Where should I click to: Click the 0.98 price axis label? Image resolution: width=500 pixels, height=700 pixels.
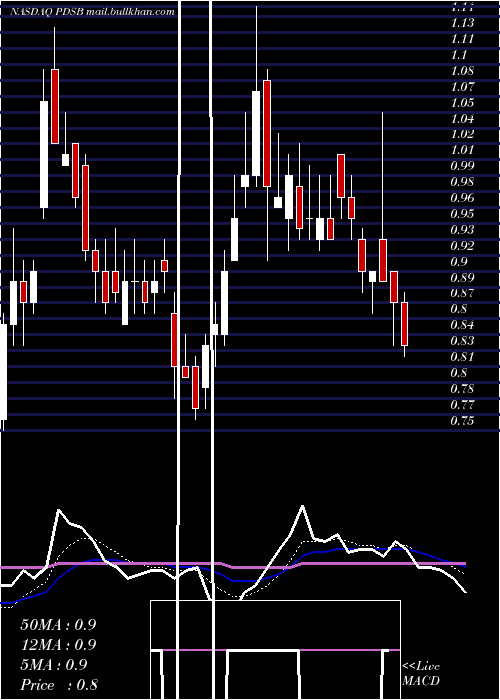click(462, 182)
